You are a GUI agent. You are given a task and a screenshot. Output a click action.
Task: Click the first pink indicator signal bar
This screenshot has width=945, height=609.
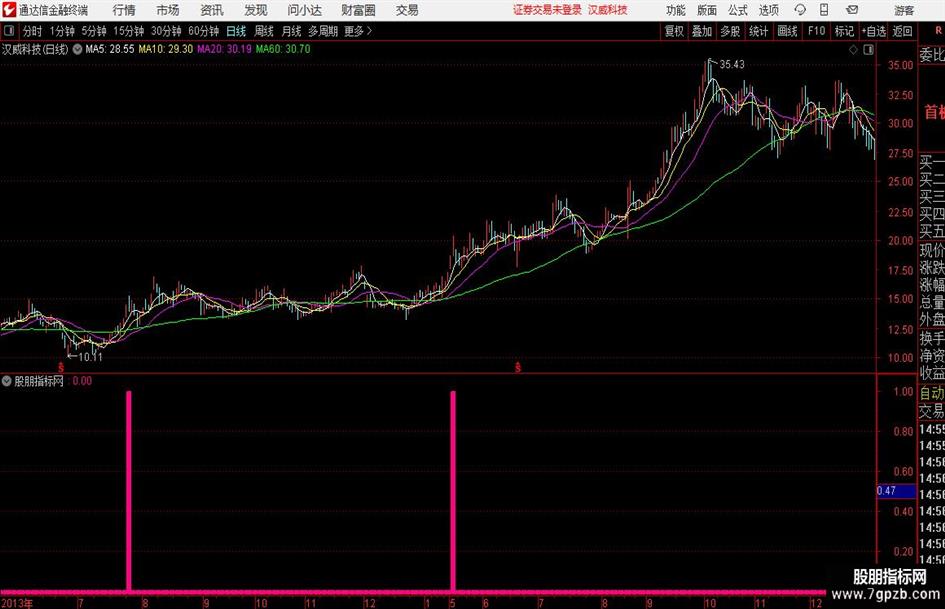[128, 490]
